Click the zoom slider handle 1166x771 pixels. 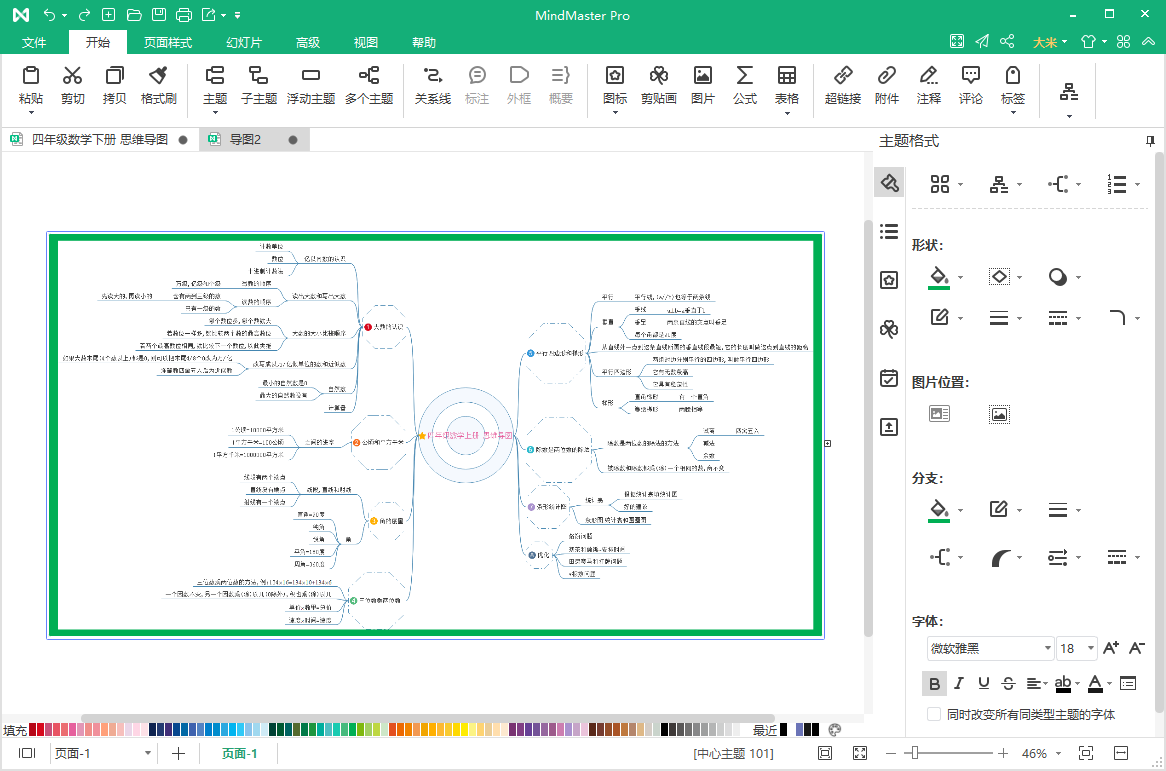click(x=915, y=753)
